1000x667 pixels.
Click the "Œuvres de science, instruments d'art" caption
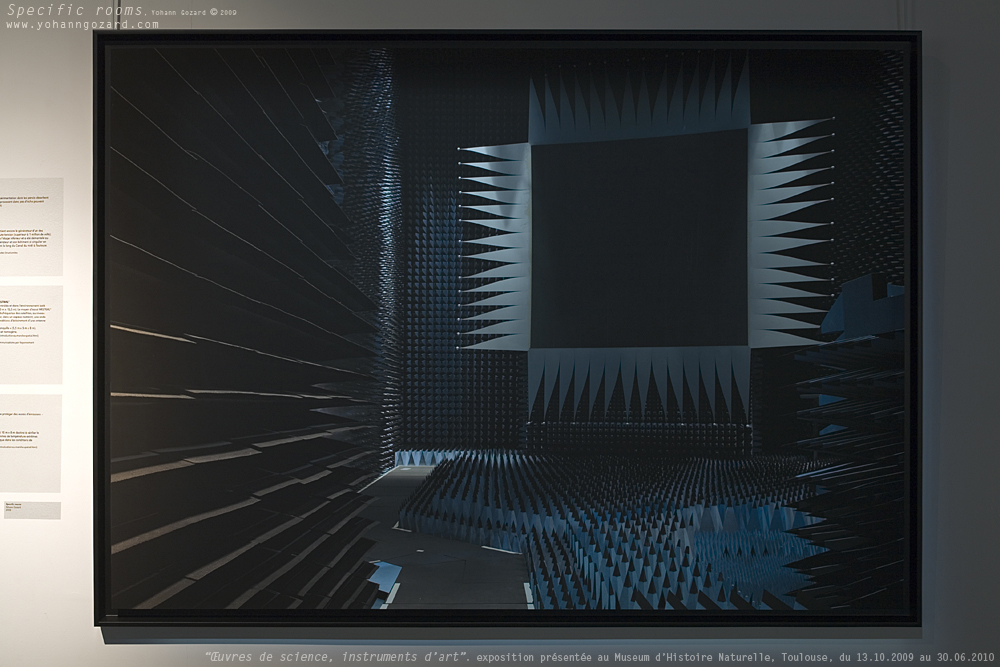[338, 657]
